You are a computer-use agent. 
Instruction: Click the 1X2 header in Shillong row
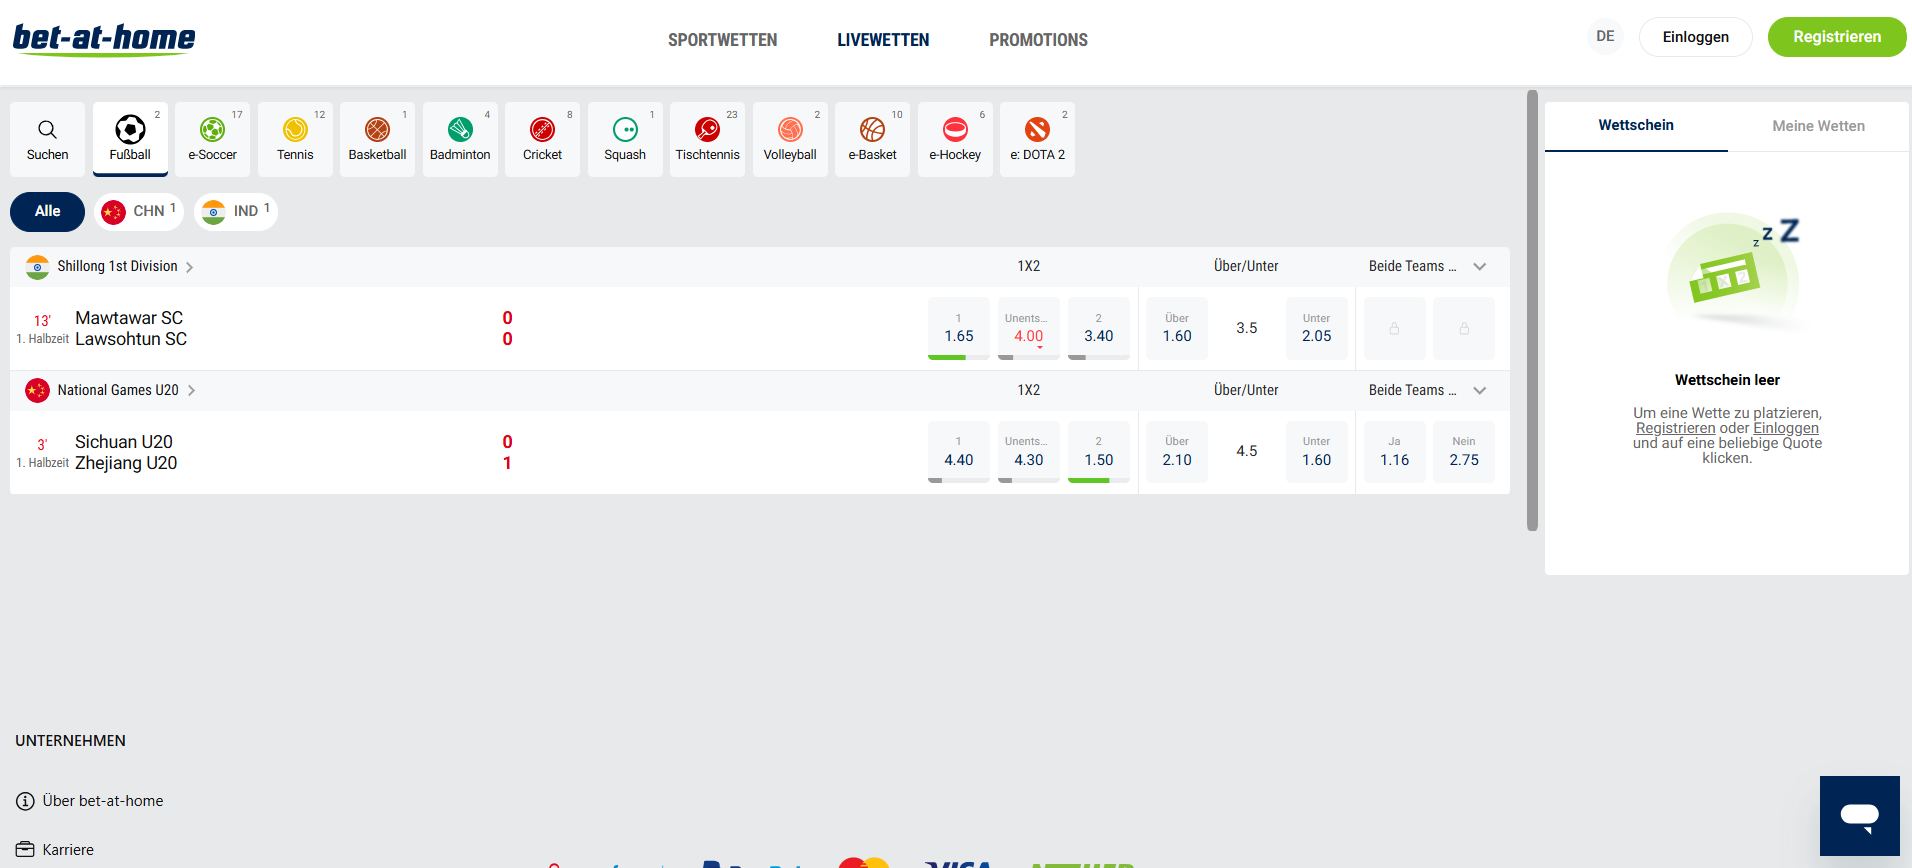1028,266
